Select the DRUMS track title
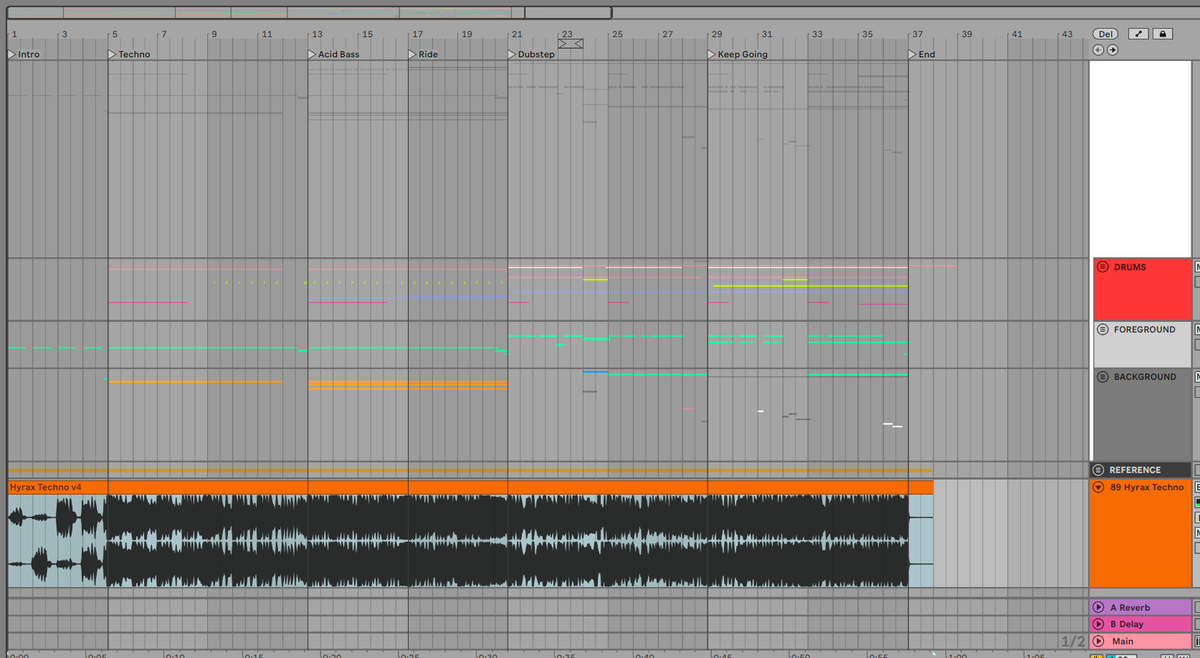The image size is (1200, 658). click(x=1130, y=267)
